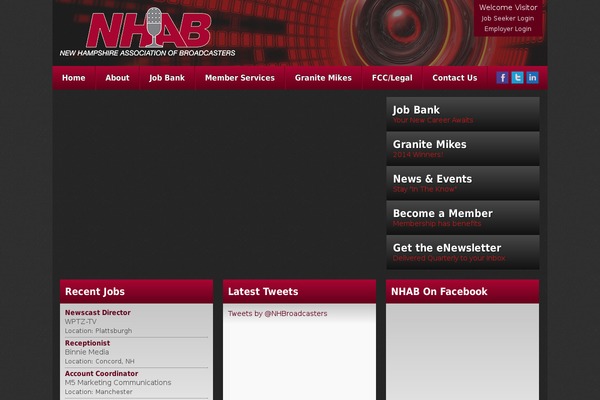Open the NHAB Twitter icon
Image resolution: width=600 pixels, height=400 pixels.
click(517, 78)
